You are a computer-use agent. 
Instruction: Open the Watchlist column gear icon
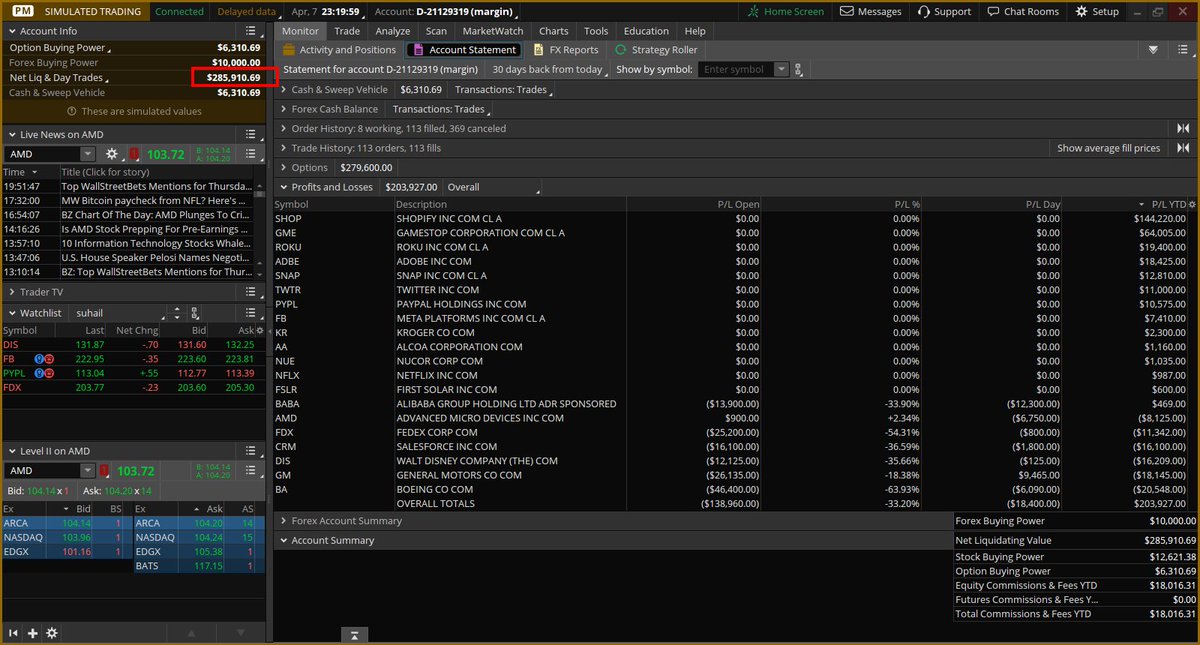pos(260,330)
